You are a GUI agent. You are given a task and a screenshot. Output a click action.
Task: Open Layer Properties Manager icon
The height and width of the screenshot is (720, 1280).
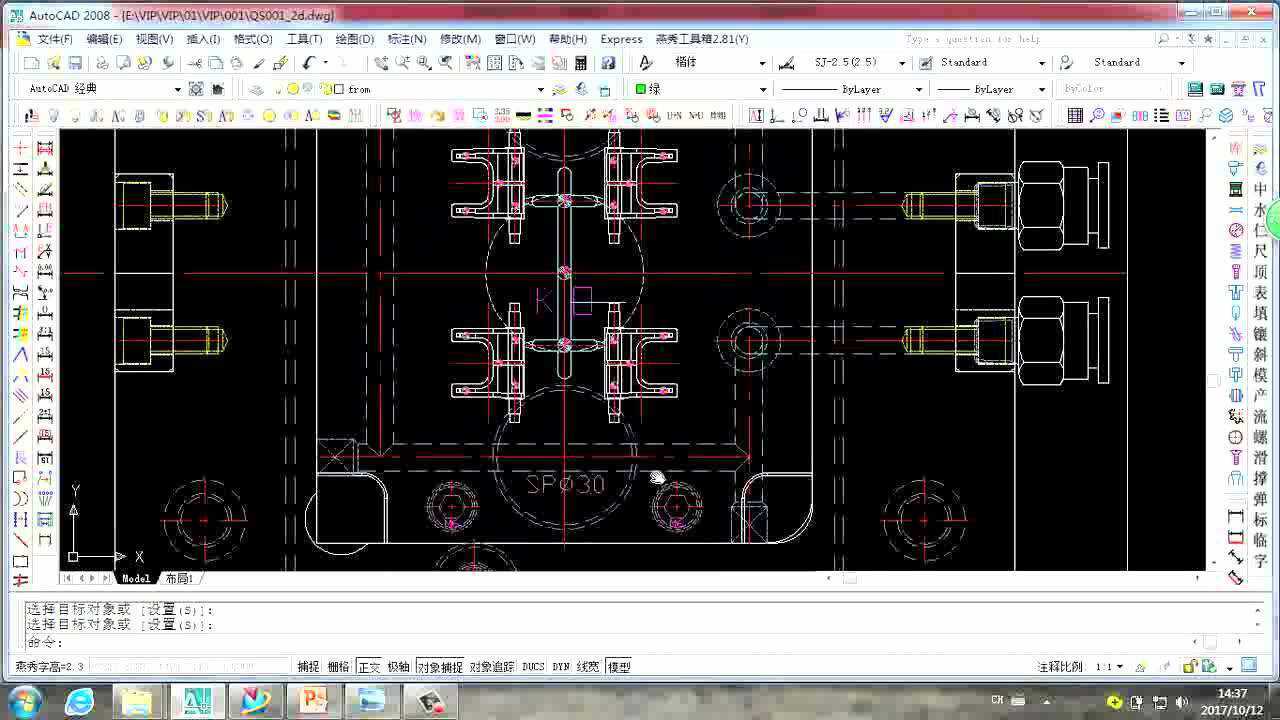257,89
